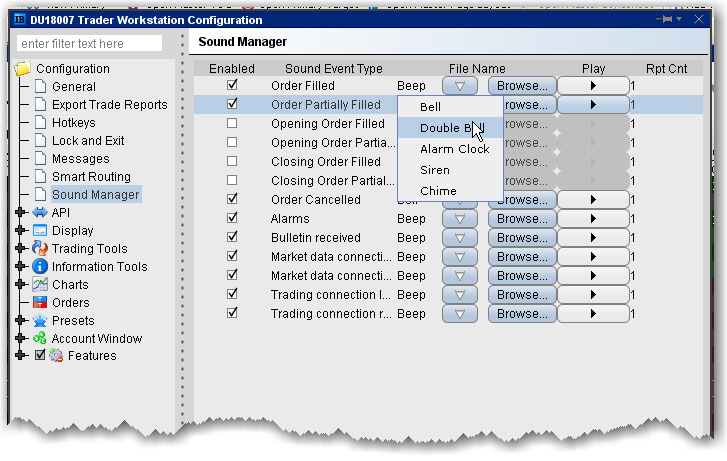Open the Order Filled sound dropdown arrow
This screenshot has width=727, height=461.
tap(459, 86)
